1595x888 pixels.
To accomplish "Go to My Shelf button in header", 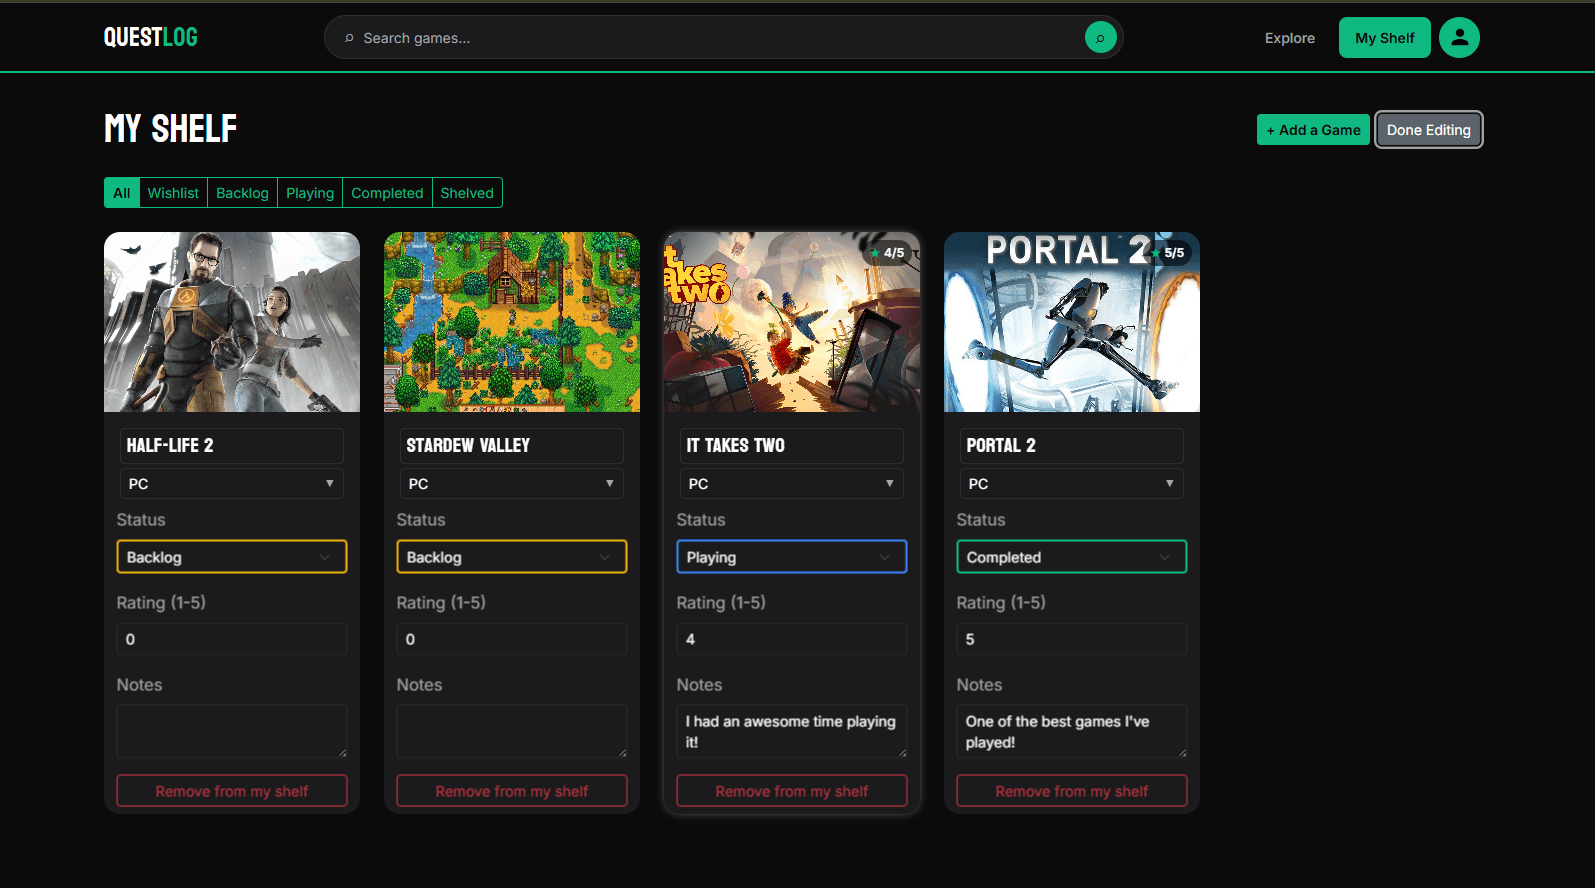I will tap(1384, 38).
